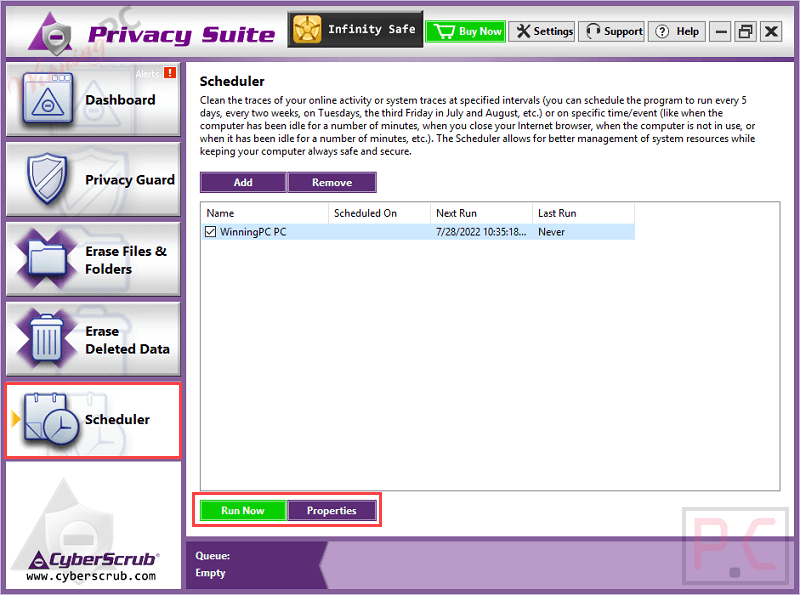Uncheck the WinningPC PC schedule checkbox
Screen dimensions: 800x595
(x=210, y=232)
